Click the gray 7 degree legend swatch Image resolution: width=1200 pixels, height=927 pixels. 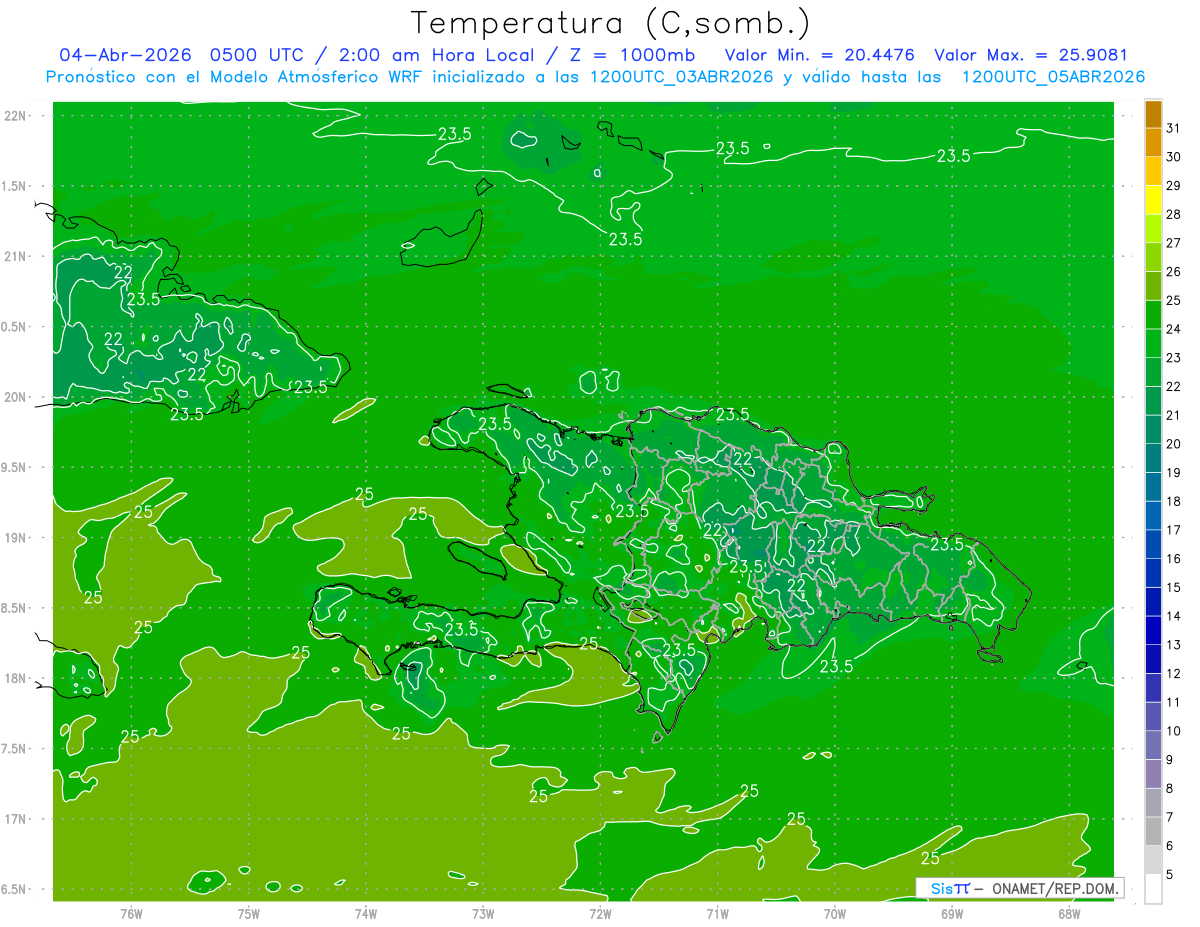(x=1153, y=802)
